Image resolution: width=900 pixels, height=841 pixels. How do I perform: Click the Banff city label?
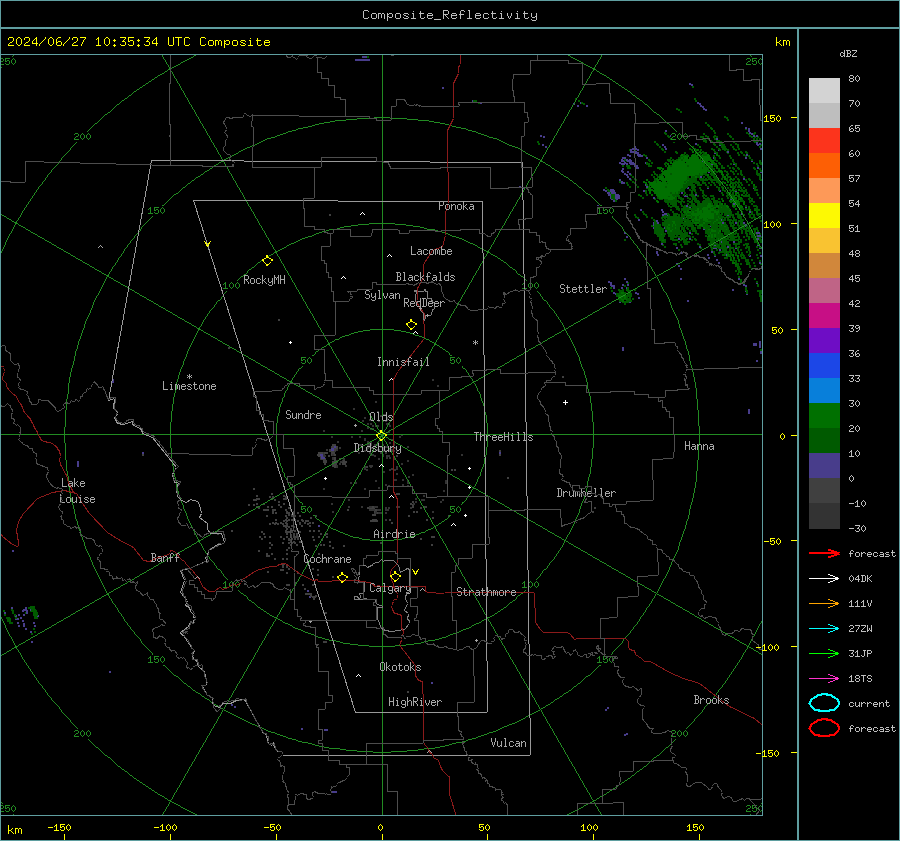tap(165, 558)
